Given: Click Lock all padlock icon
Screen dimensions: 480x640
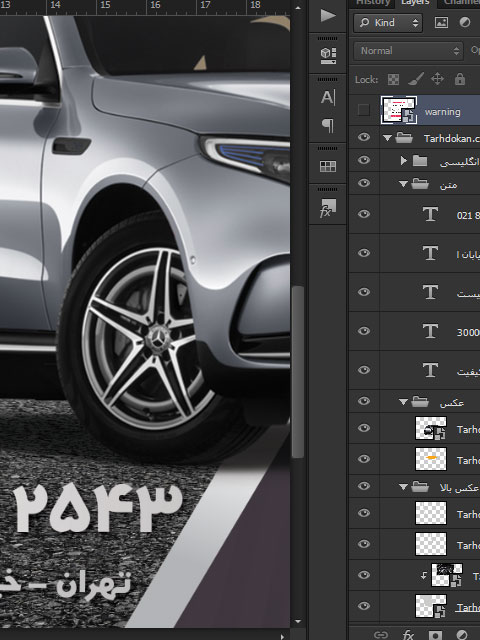Looking at the screenshot, I should (460, 79).
